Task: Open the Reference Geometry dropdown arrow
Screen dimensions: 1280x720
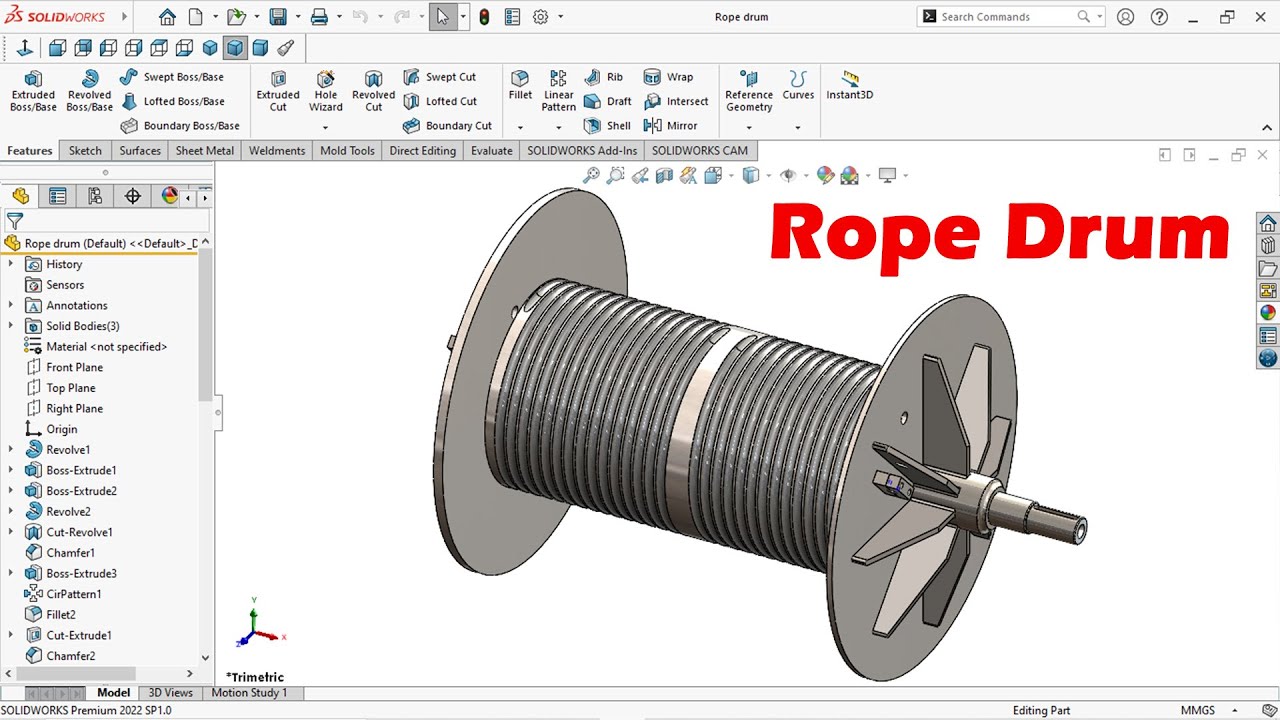Action: click(749, 128)
